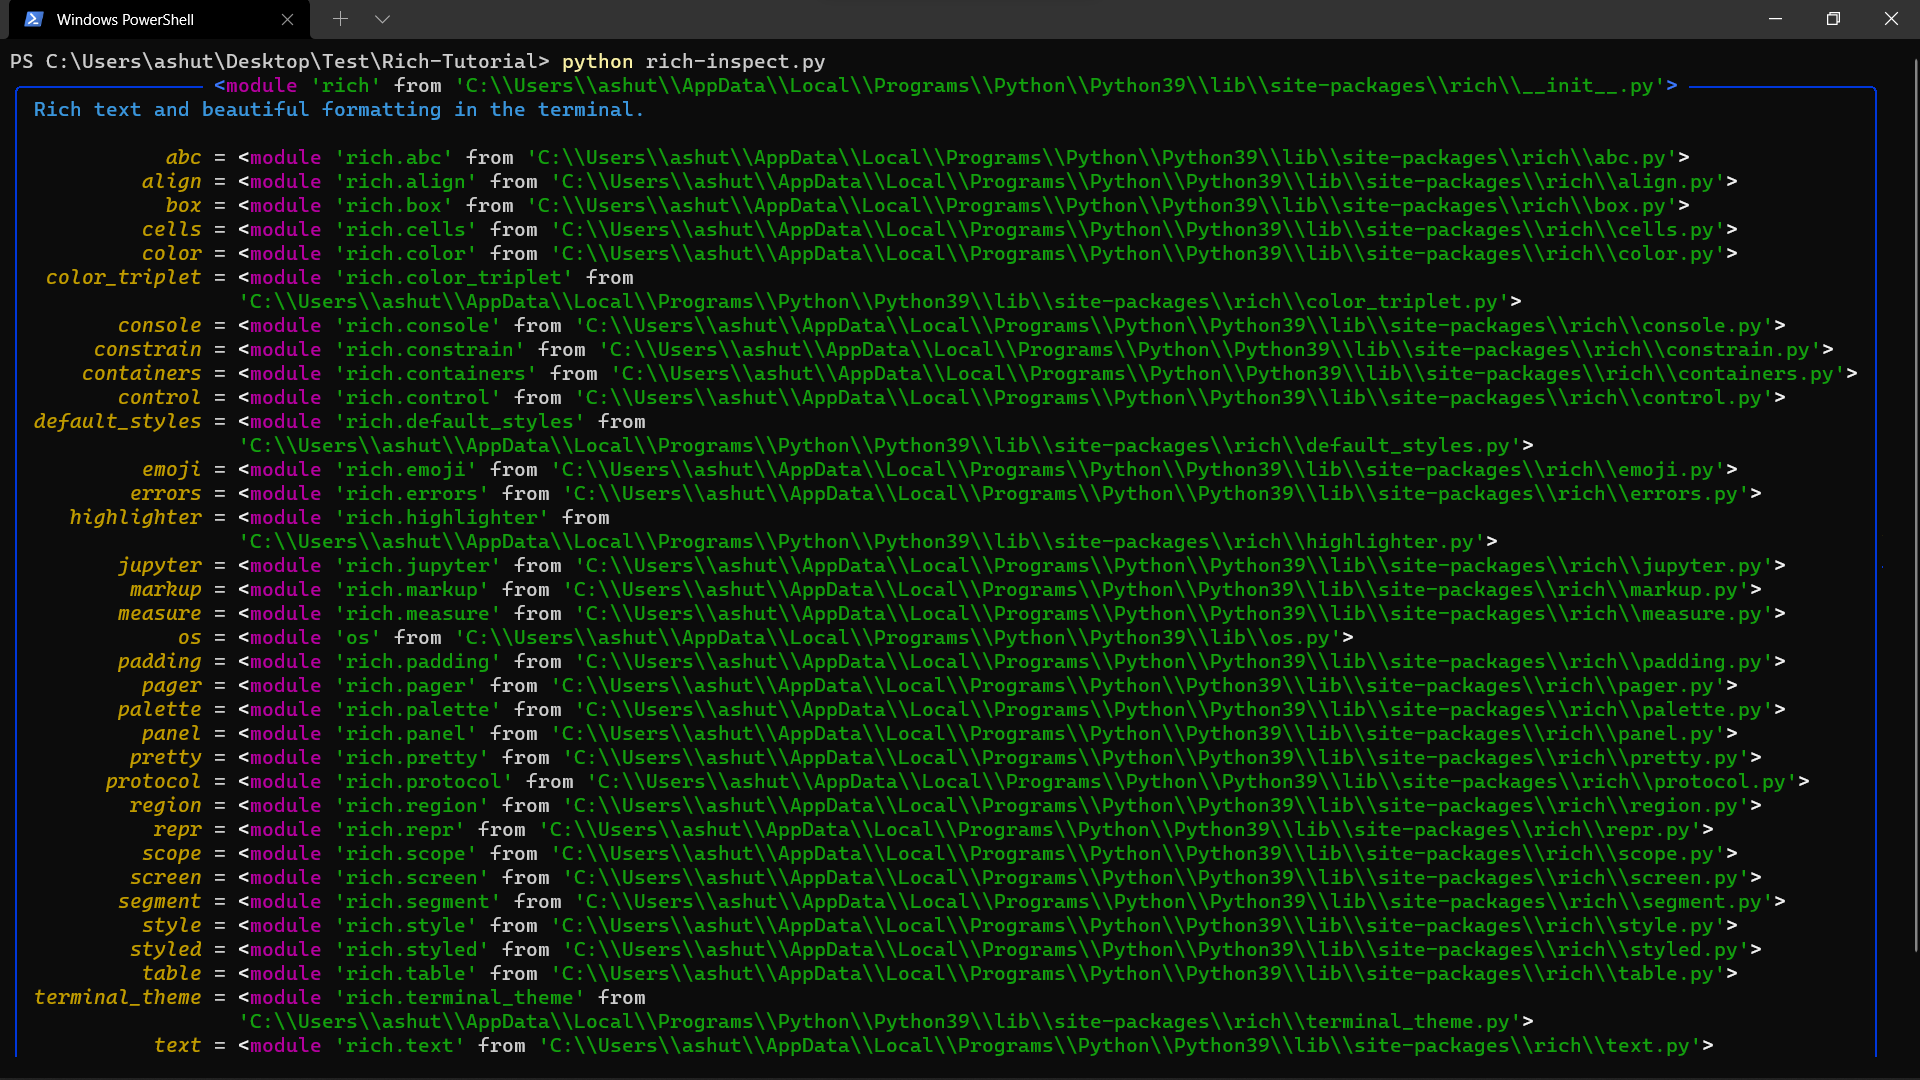The height and width of the screenshot is (1080, 1920).
Task: Click the 'constrain' attribute name
Action: 147,350
